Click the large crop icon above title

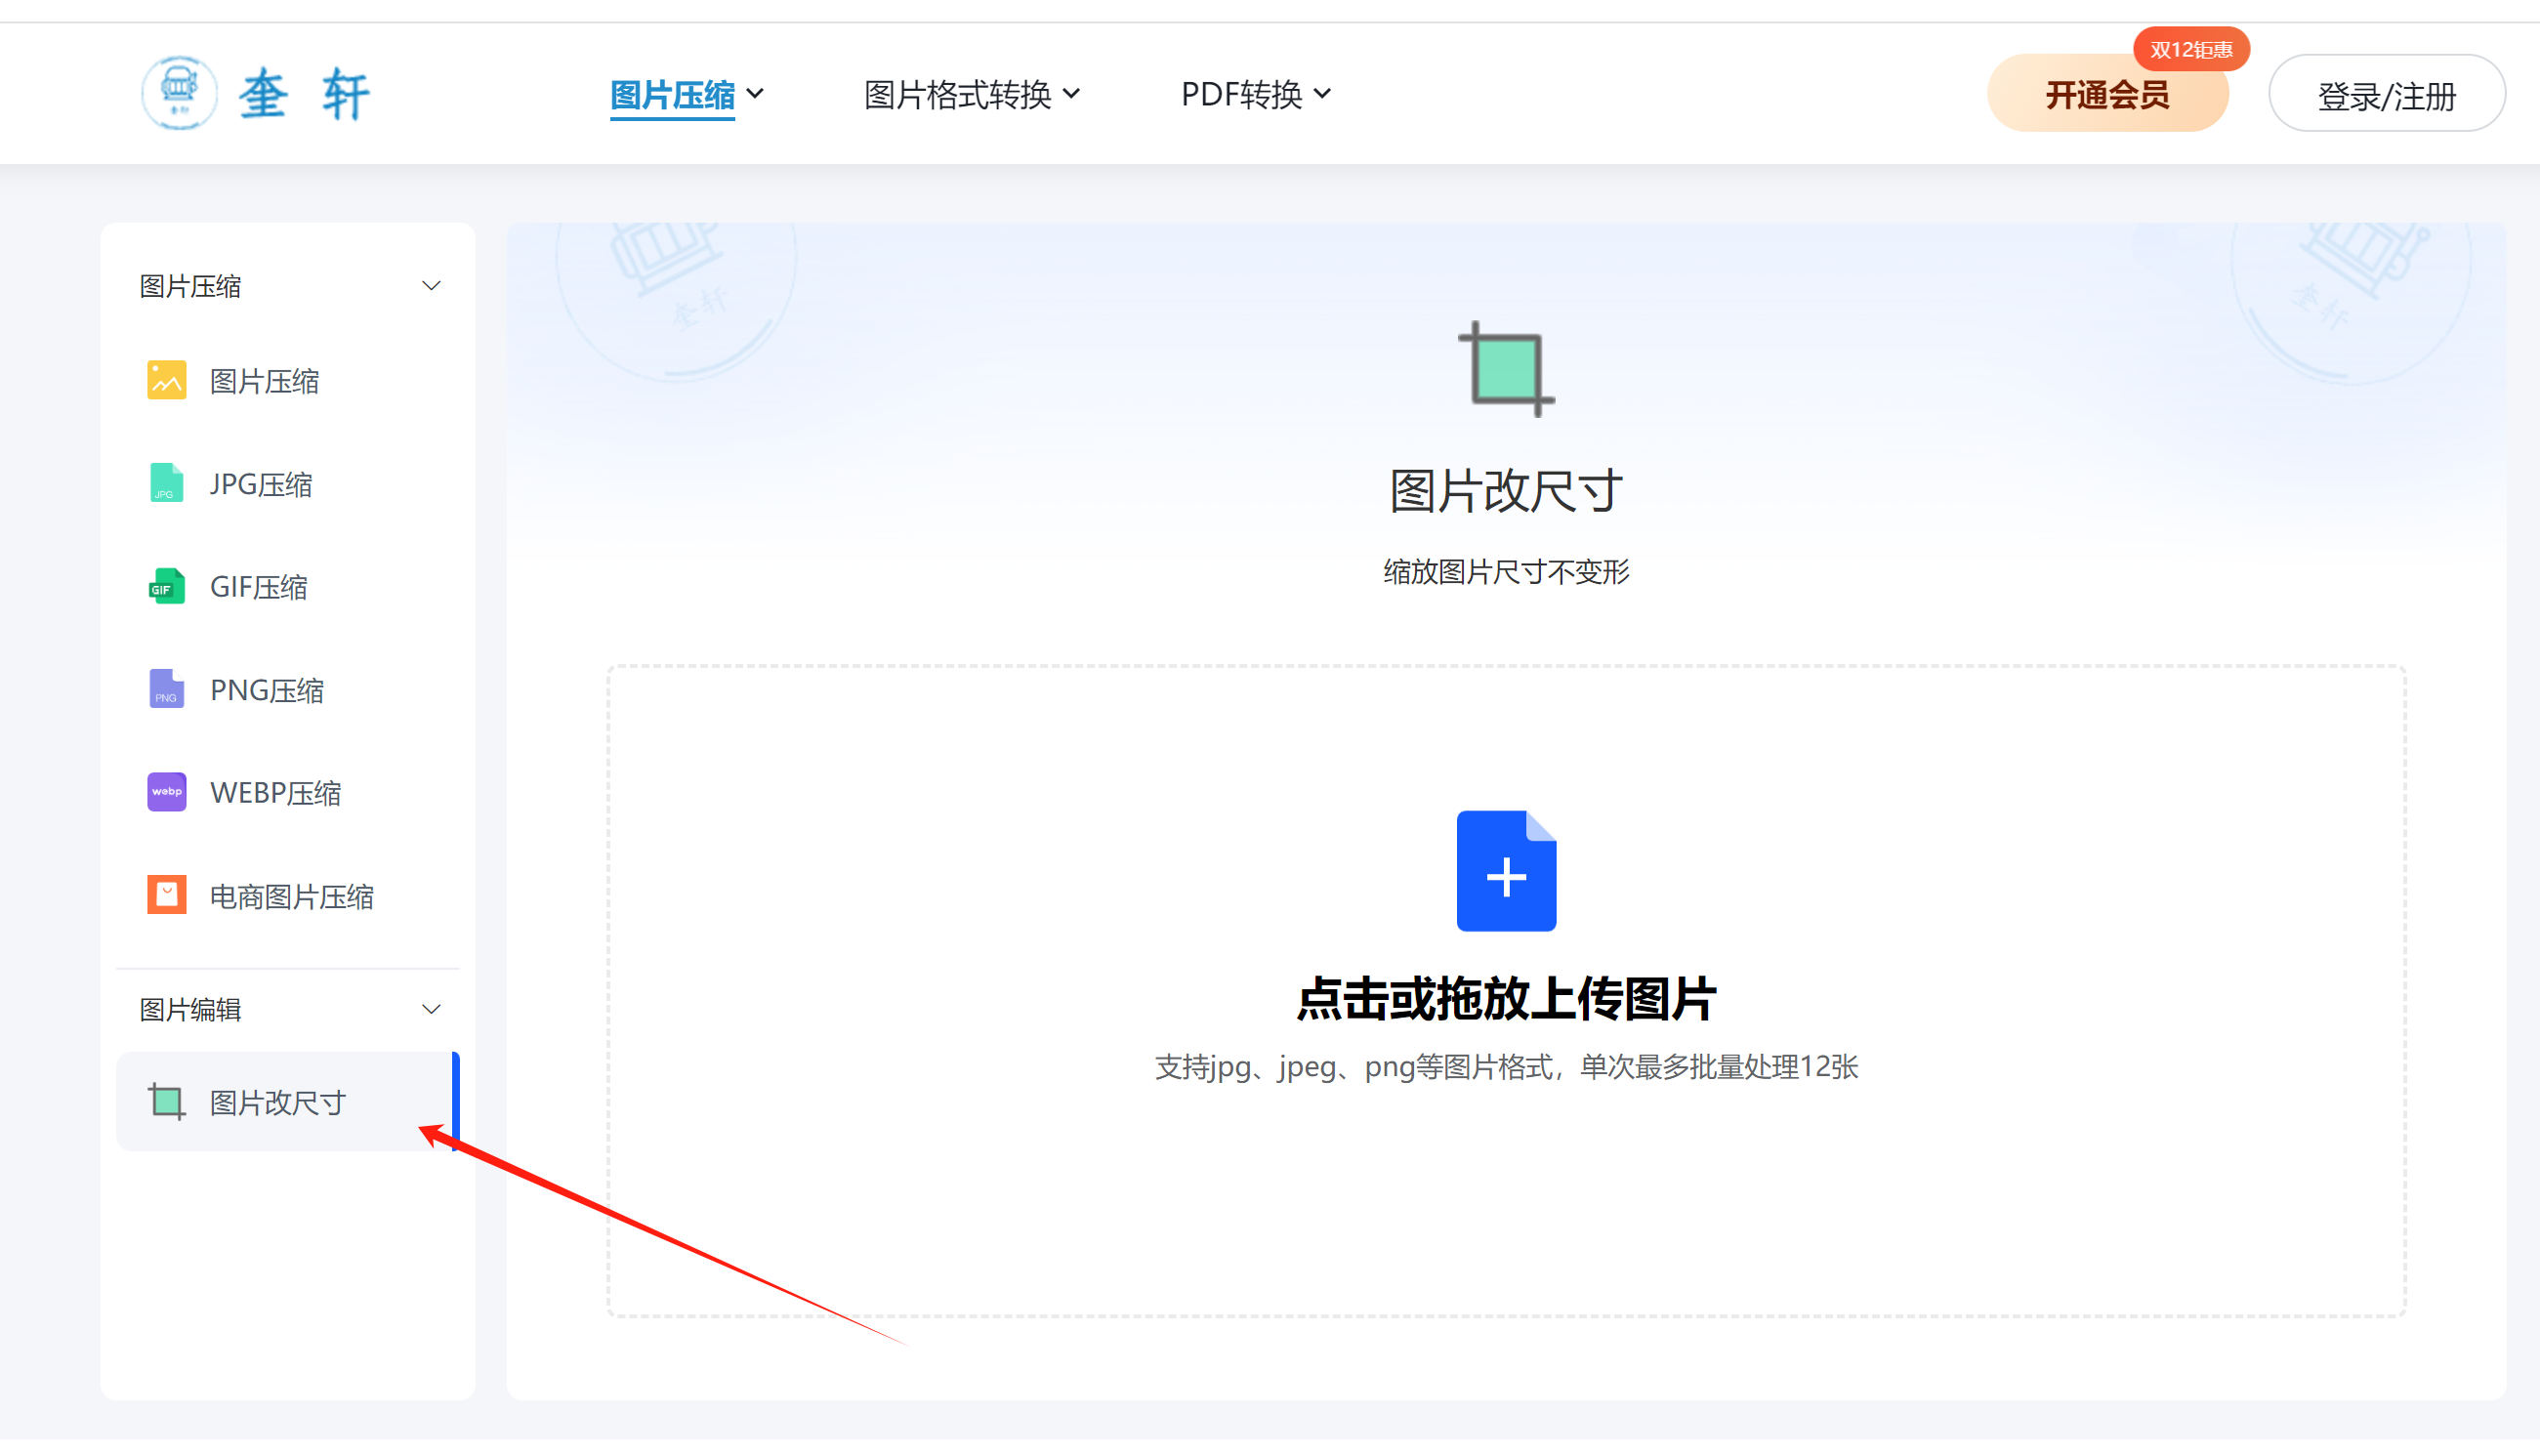pos(1506,368)
